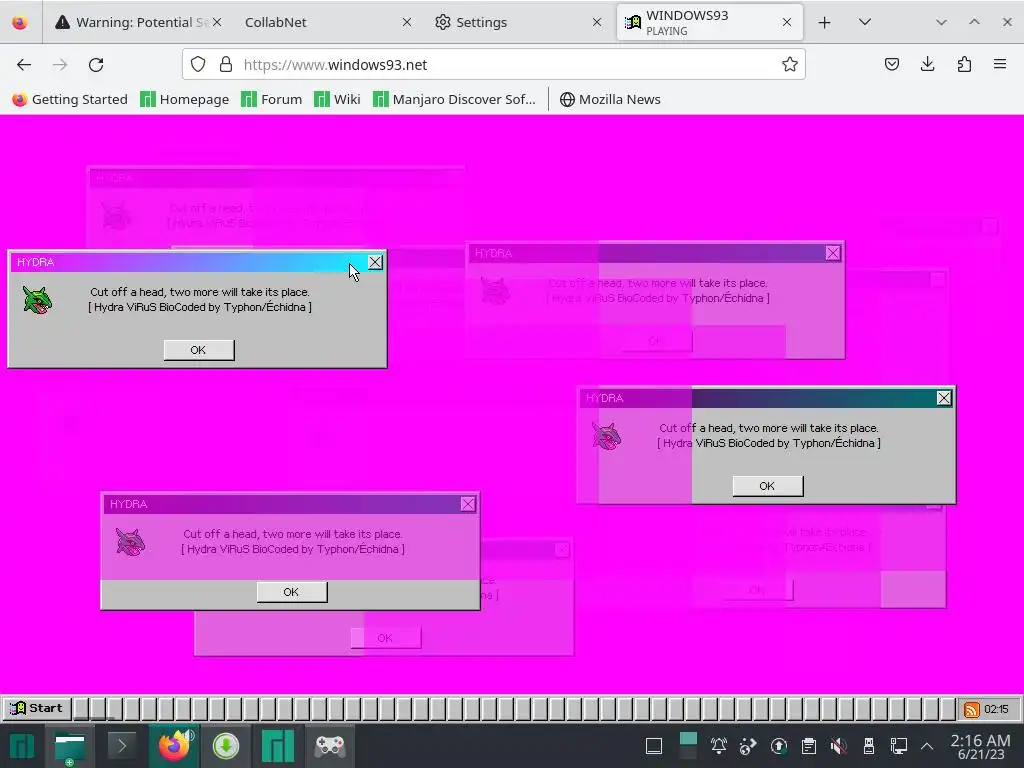Select the WINDOWS93 playing tab
The image size is (1024, 768).
pyautogui.click(x=709, y=22)
